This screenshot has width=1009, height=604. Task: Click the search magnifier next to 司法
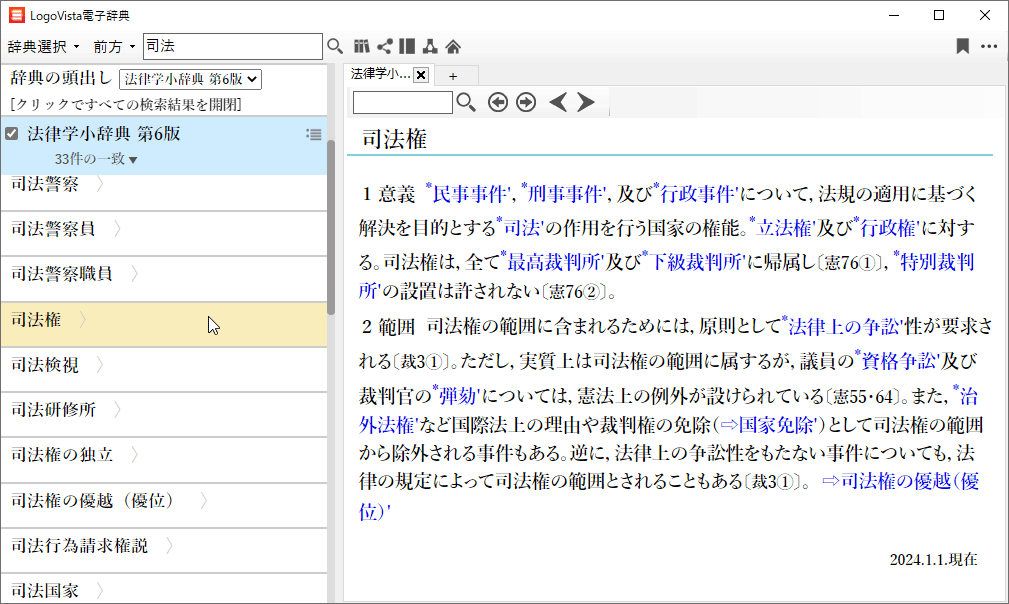pos(335,46)
